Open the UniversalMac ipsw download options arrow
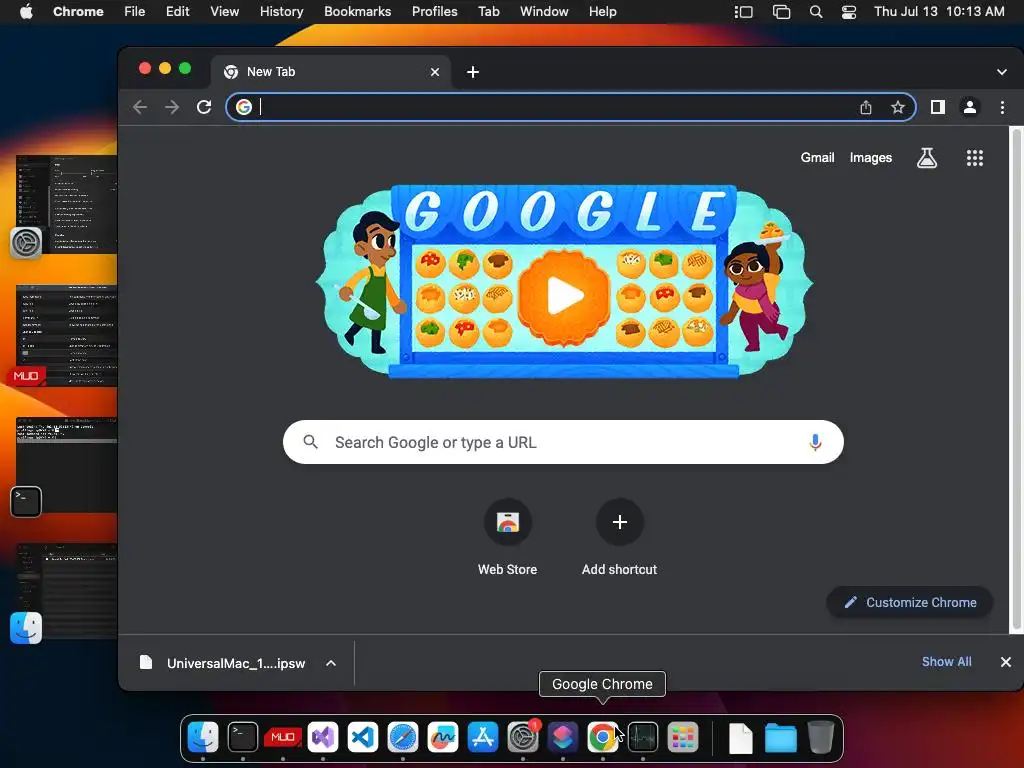 [331, 663]
